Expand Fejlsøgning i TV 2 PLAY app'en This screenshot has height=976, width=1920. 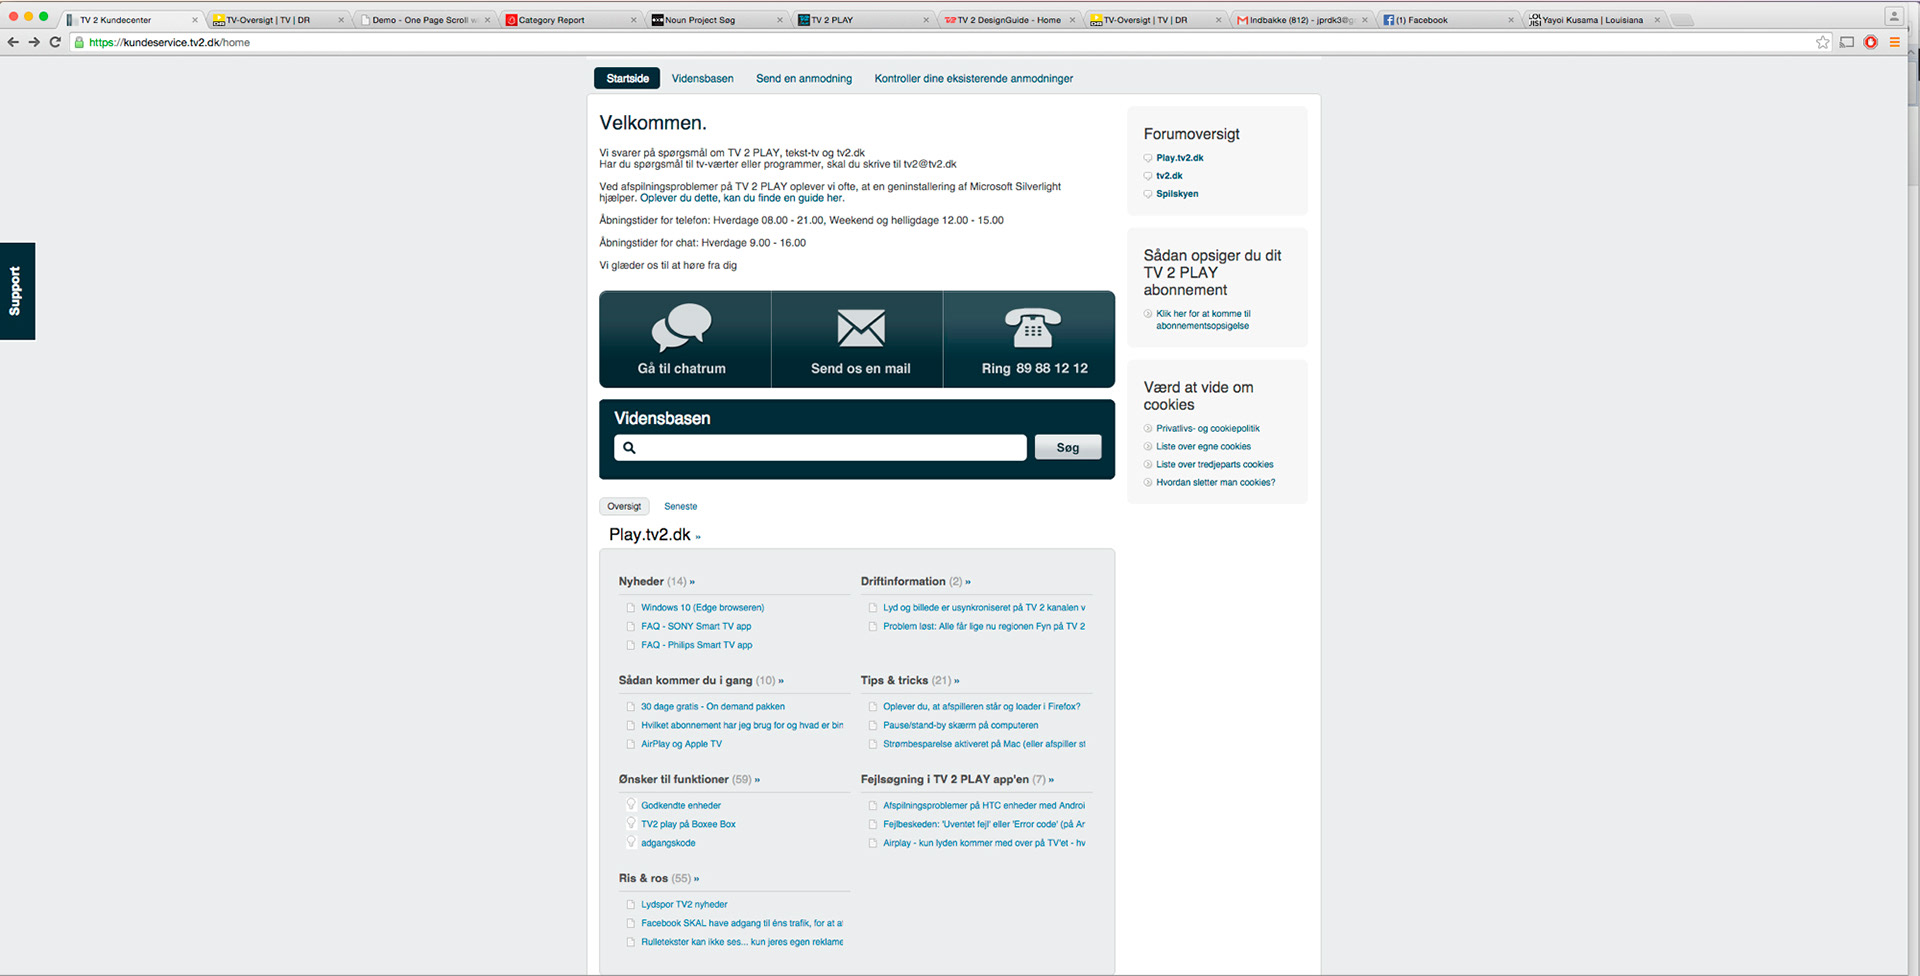(957, 779)
